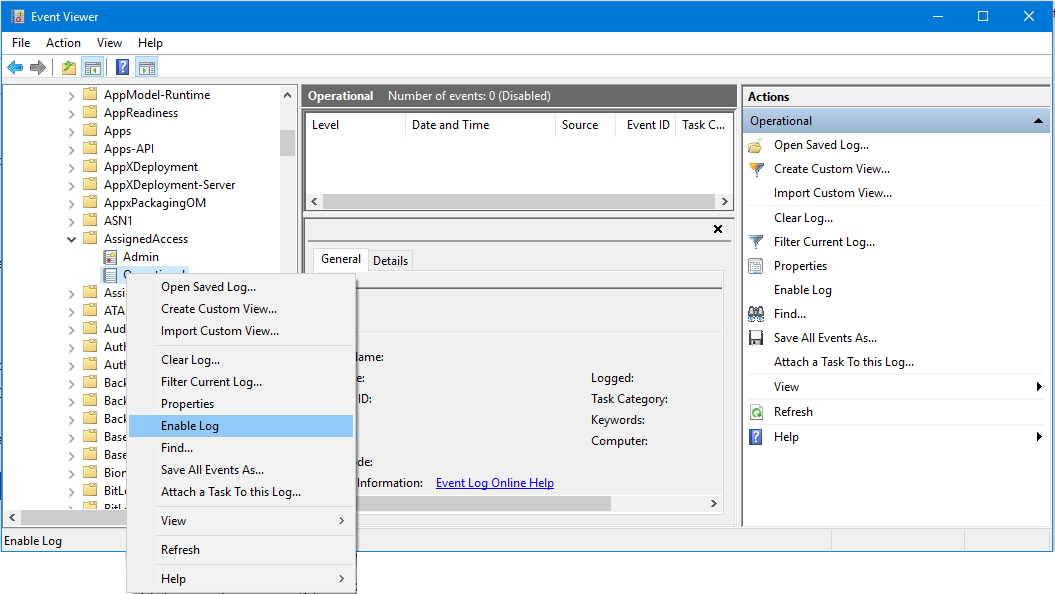This screenshot has width=1055, height=594.
Task: Collapse the AssignedAccess tree node
Action: 71,239
